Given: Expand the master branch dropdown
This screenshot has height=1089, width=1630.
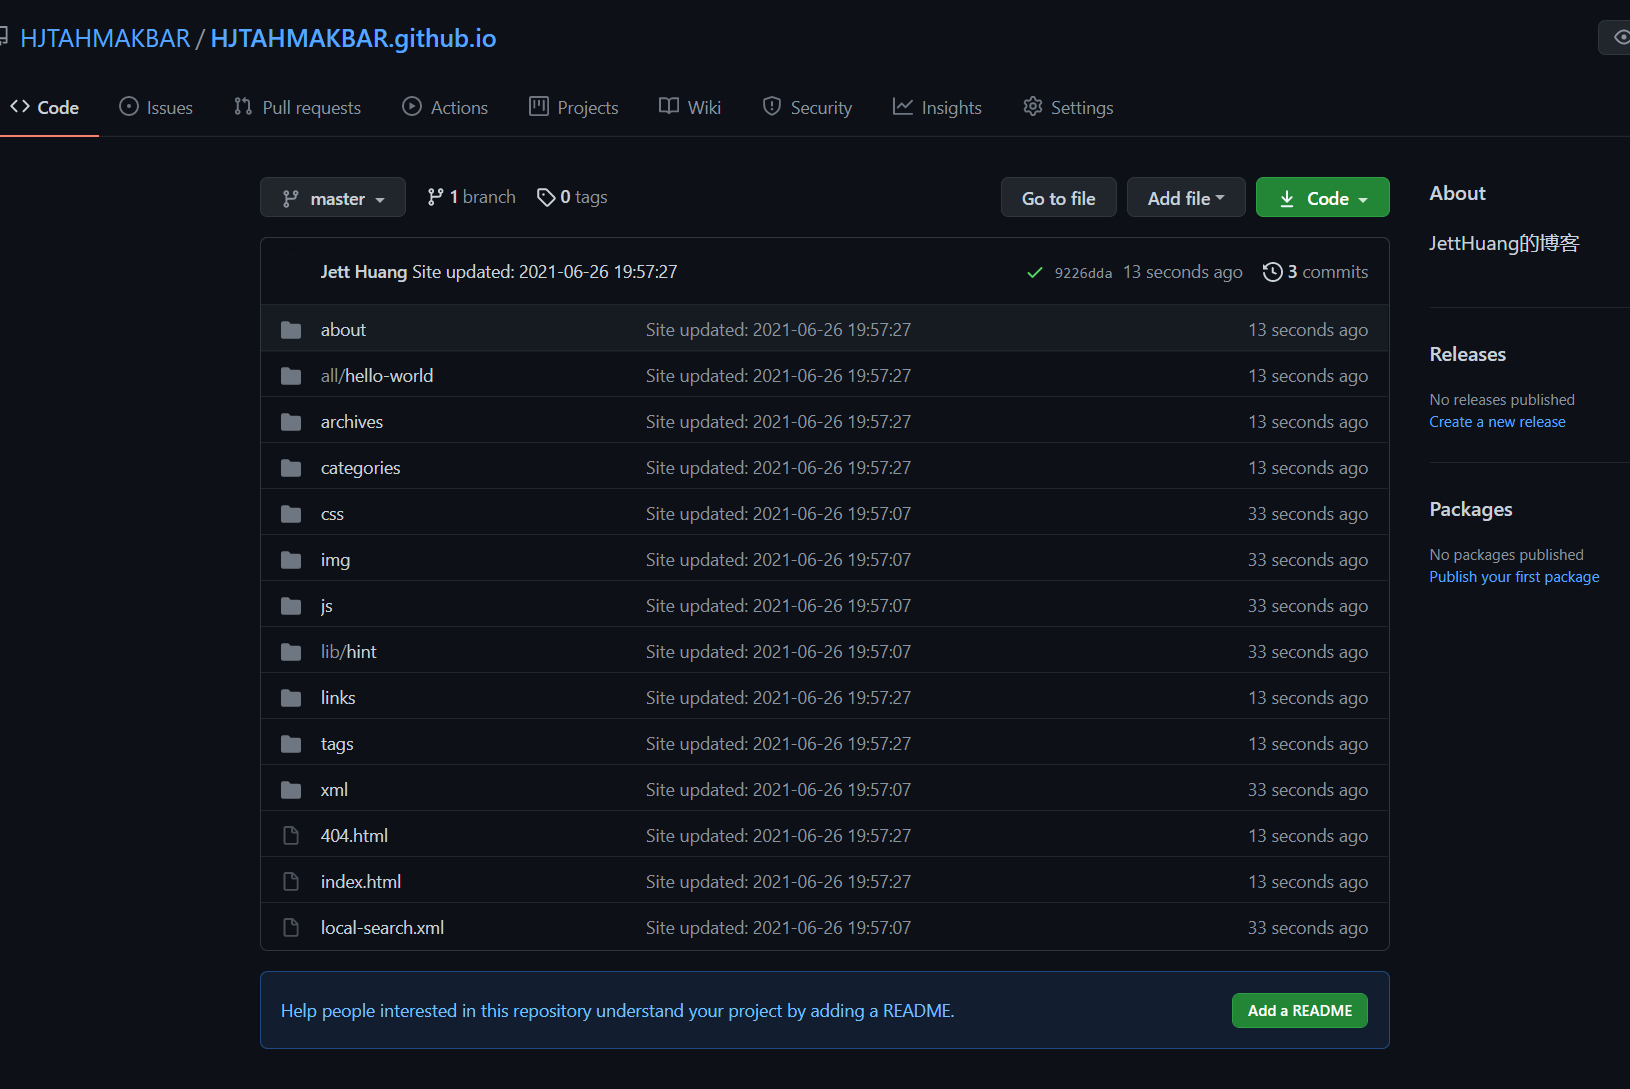Looking at the screenshot, I should (333, 198).
